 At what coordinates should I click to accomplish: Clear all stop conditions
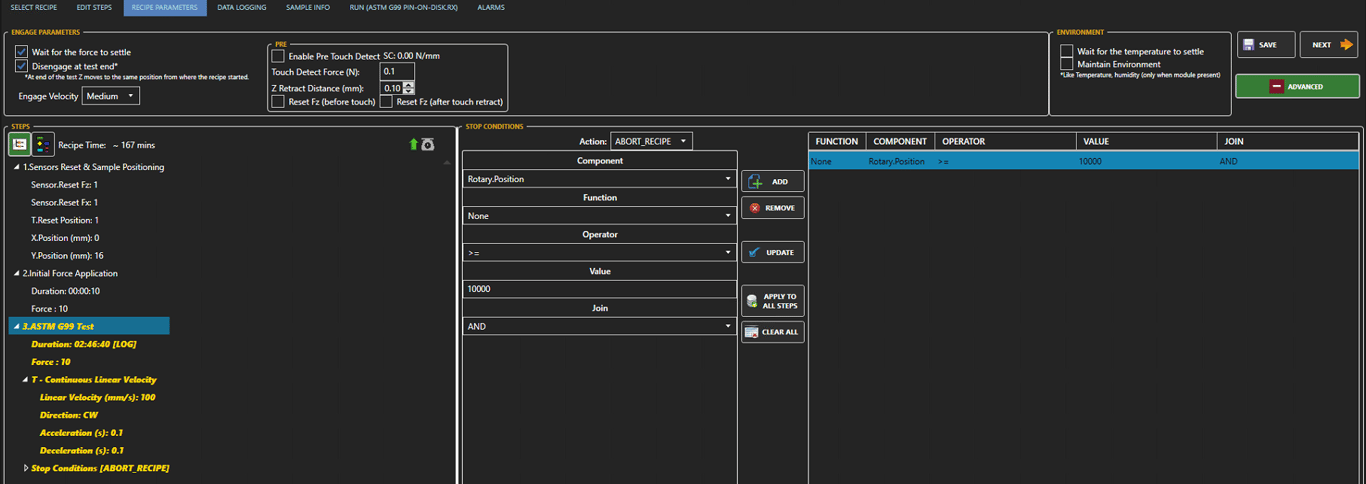pos(772,332)
